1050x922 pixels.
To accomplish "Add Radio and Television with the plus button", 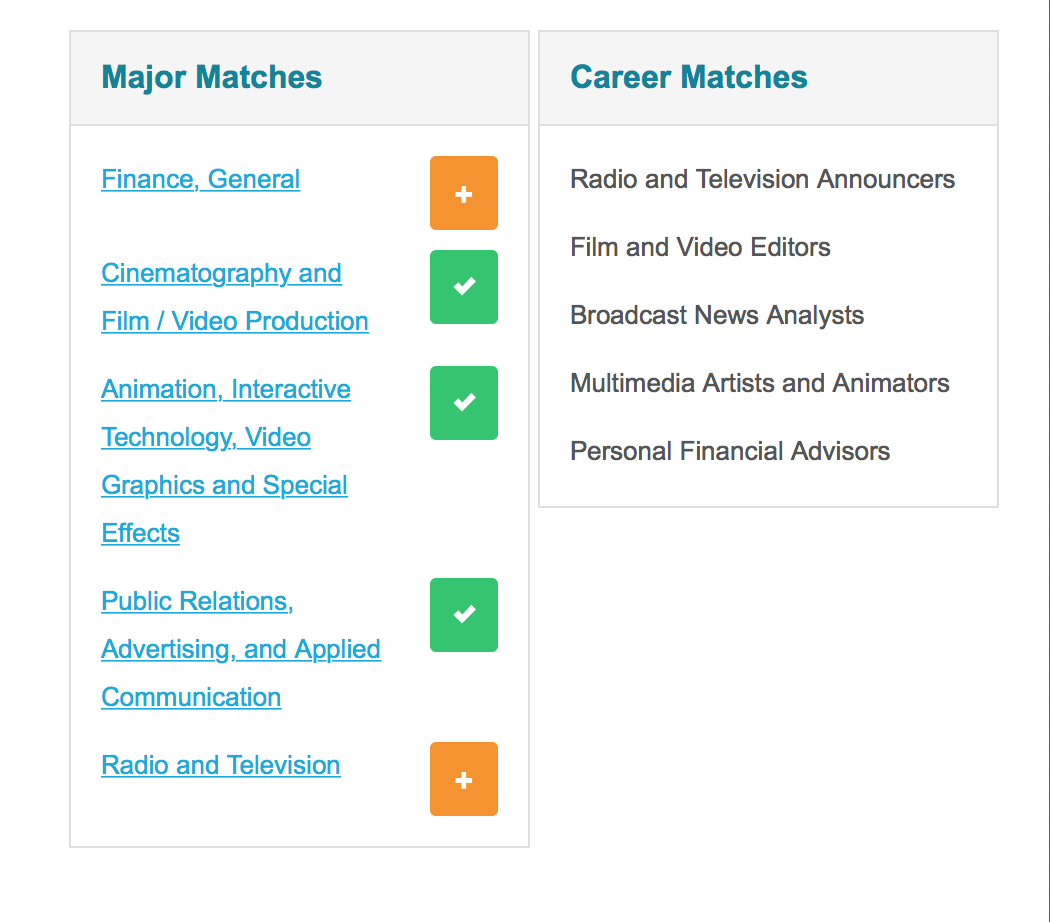I will [463, 779].
